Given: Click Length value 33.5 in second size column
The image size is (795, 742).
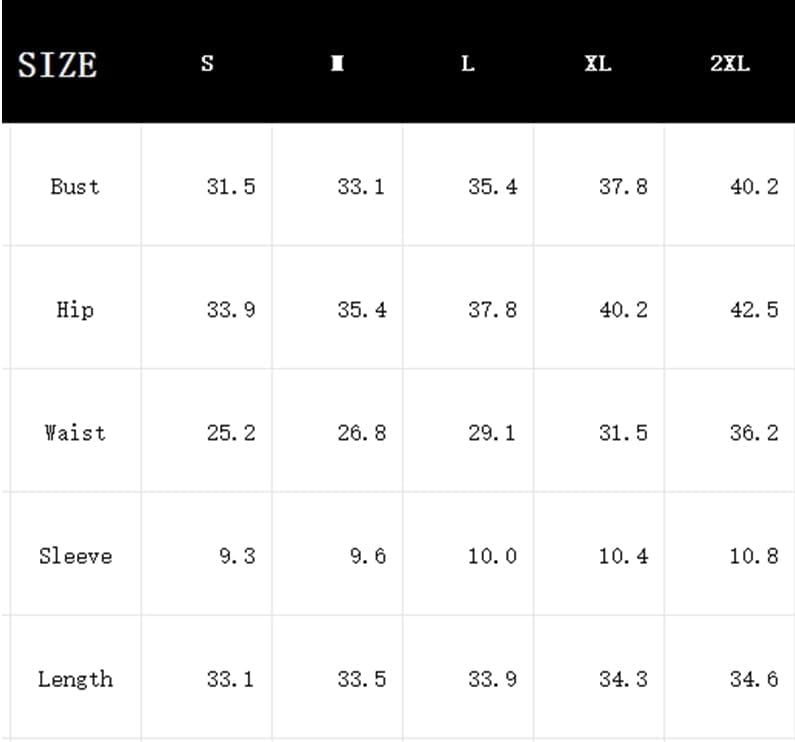Looking at the screenshot, I should (x=361, y=679).
